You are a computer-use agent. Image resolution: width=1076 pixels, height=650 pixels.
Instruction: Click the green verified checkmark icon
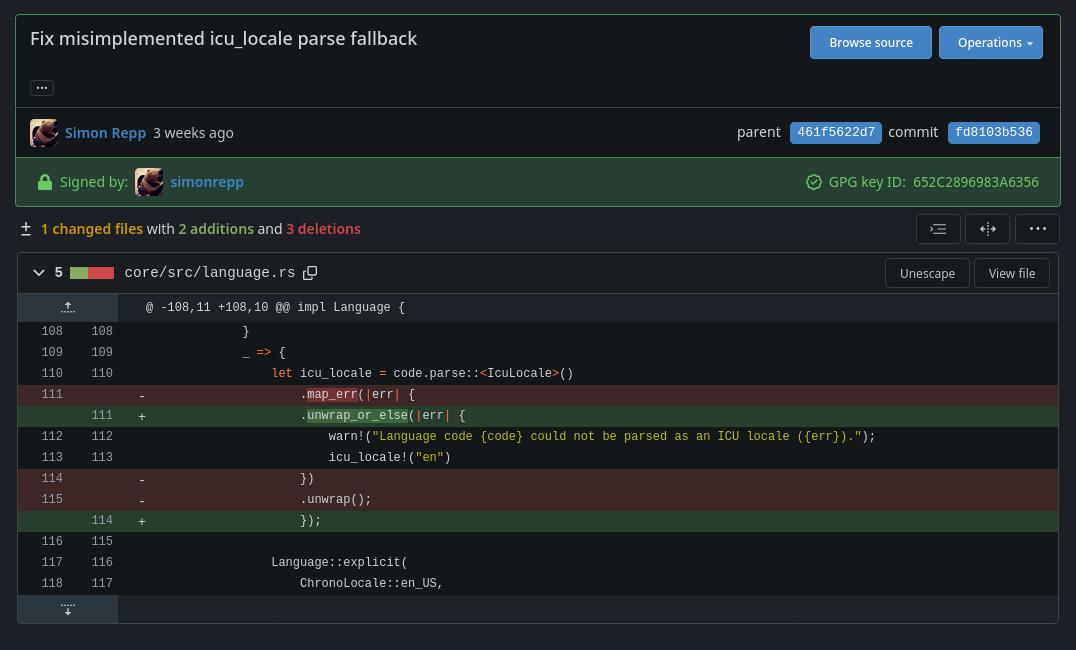pos(814,182)
